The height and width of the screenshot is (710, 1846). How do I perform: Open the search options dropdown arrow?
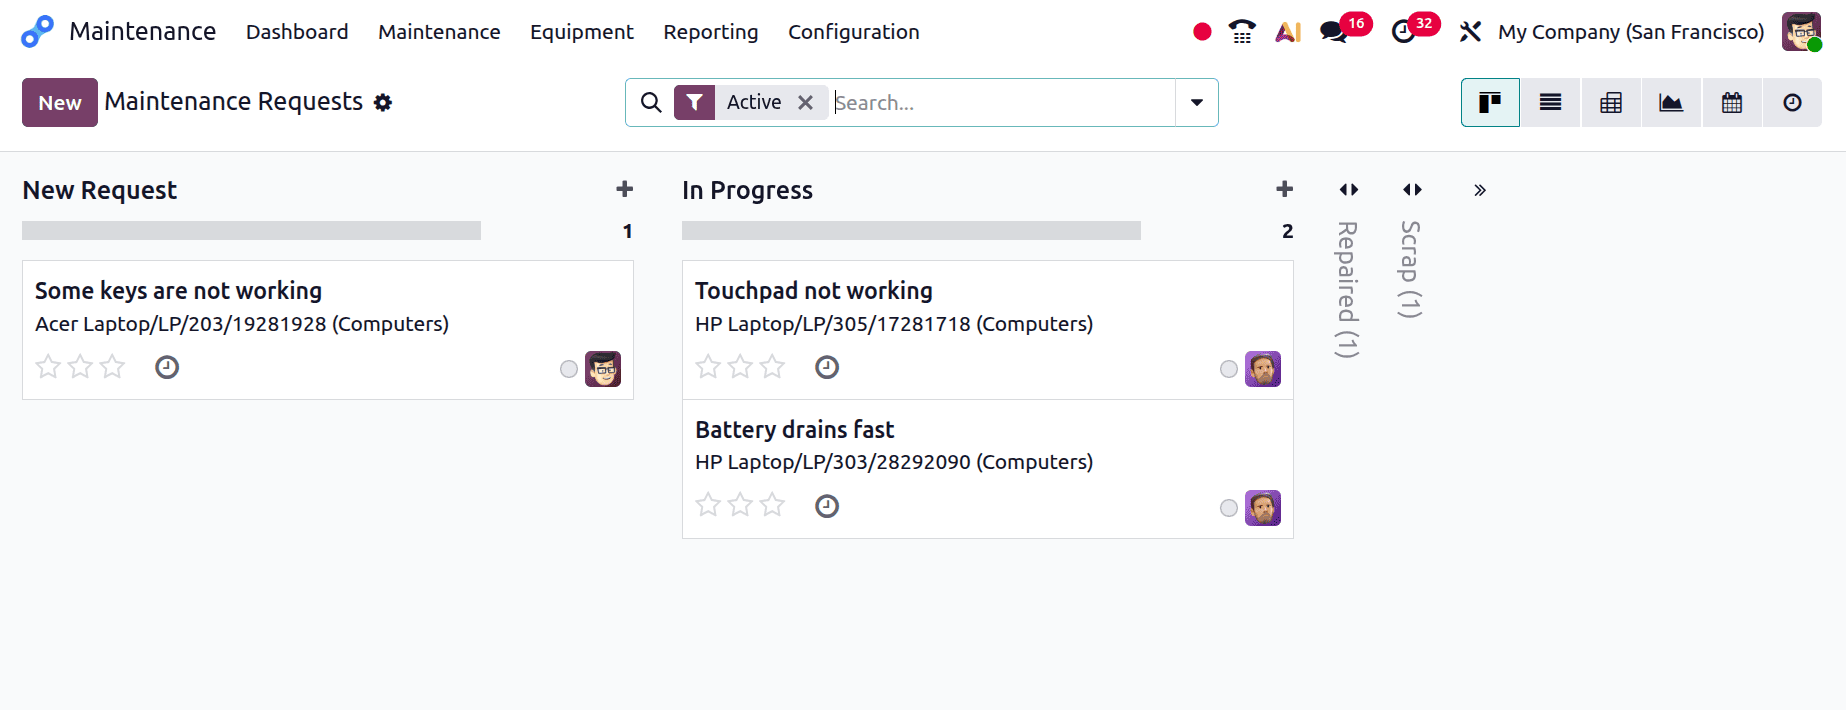point(1197,102)
